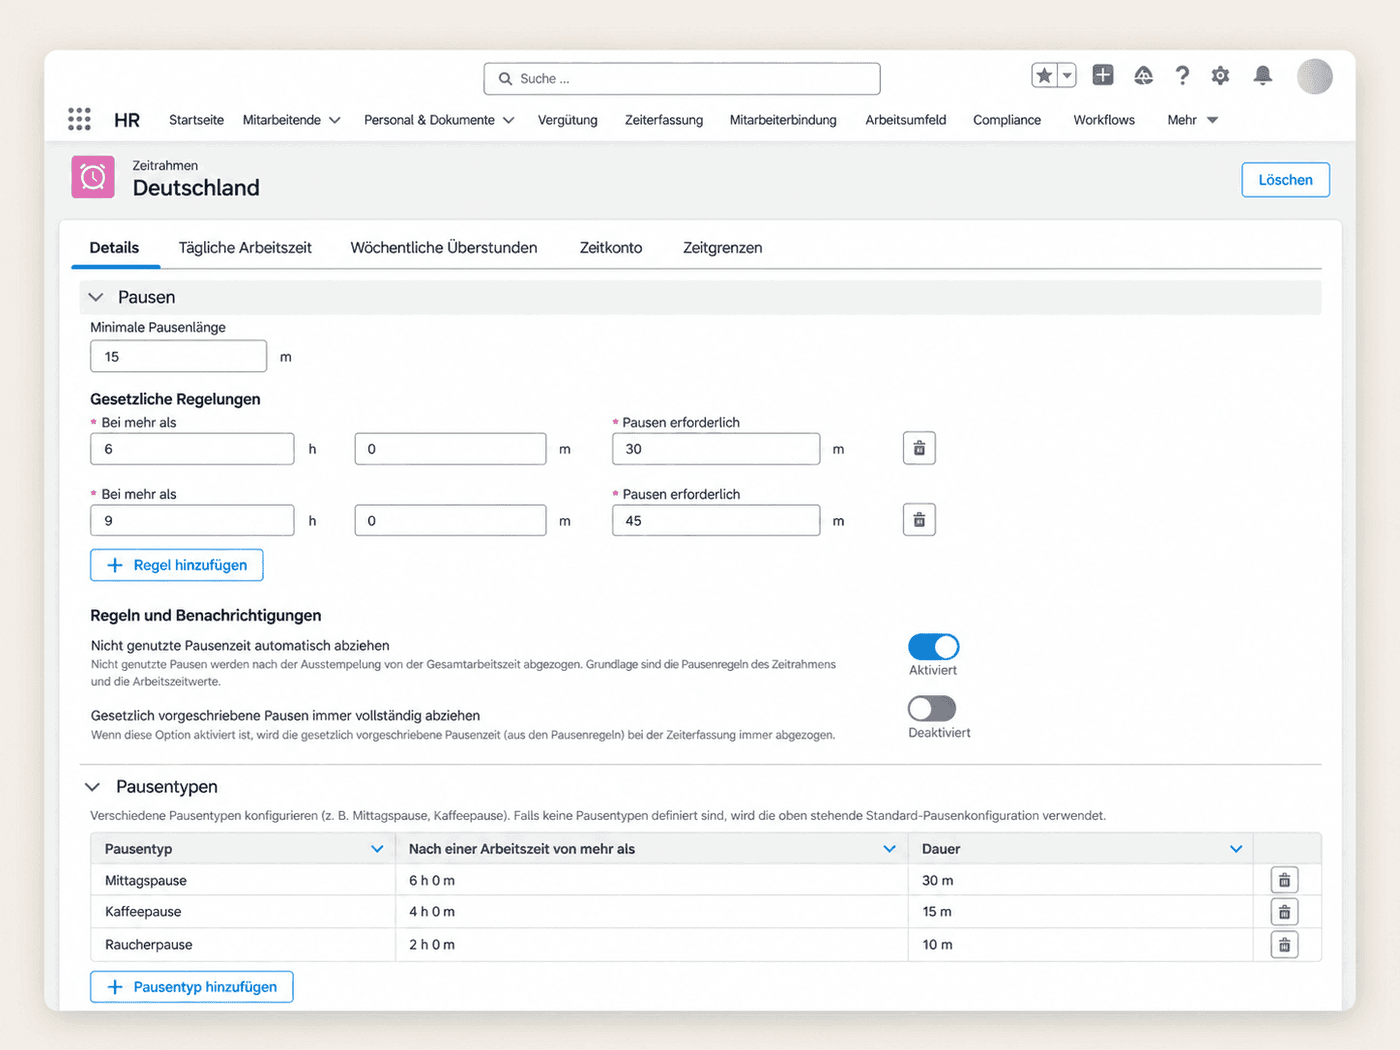Click Pausentyp hinzufügen button

click(x=192, y=987)
